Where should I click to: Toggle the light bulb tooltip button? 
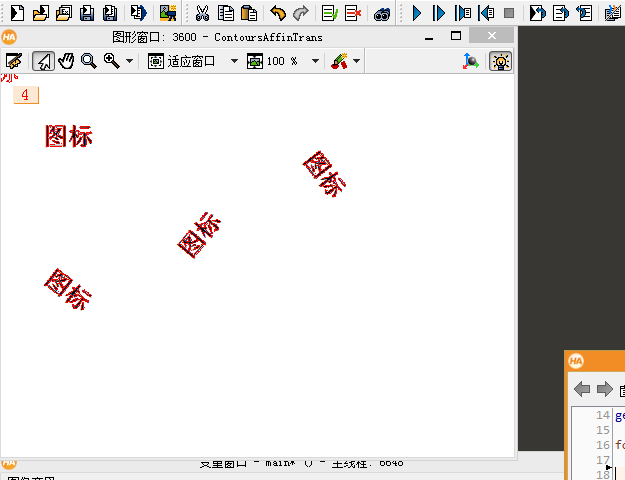(x=500, y=61)
